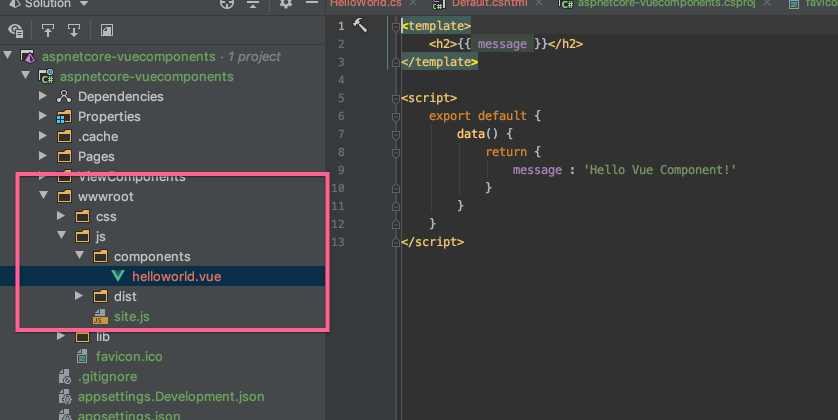This screenshot has width=838, height=420.
Task: Click the .cache folder icon
Action: point(64,136)
